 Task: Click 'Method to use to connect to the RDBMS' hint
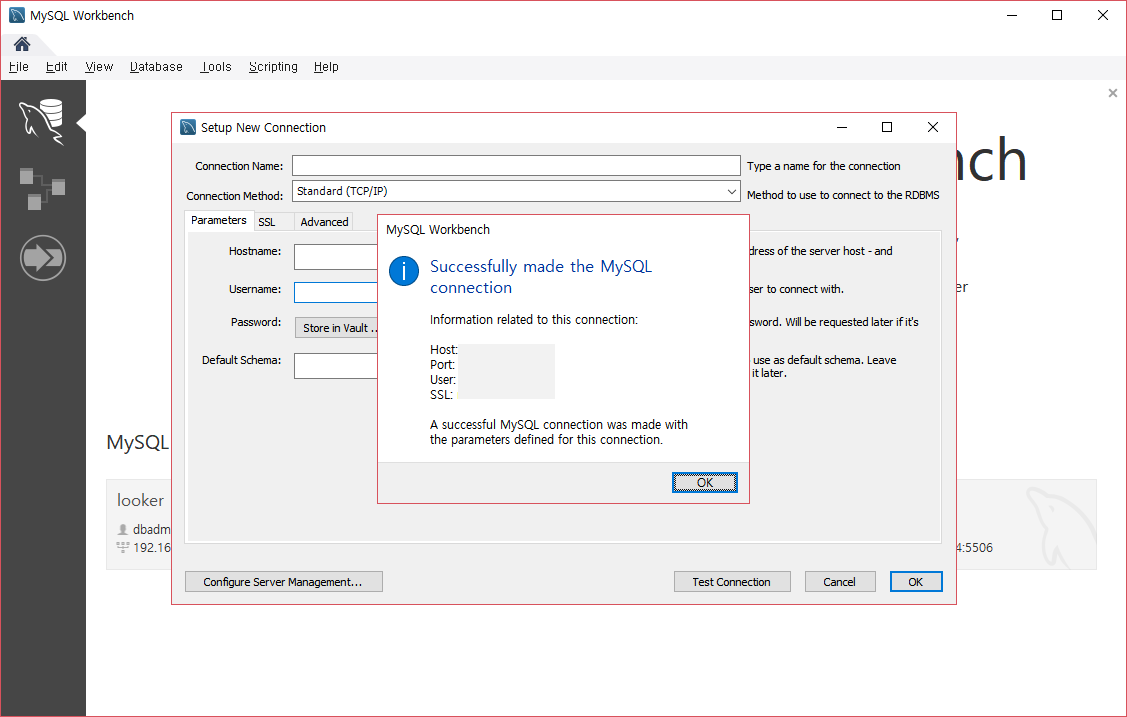tap(843, 195)
